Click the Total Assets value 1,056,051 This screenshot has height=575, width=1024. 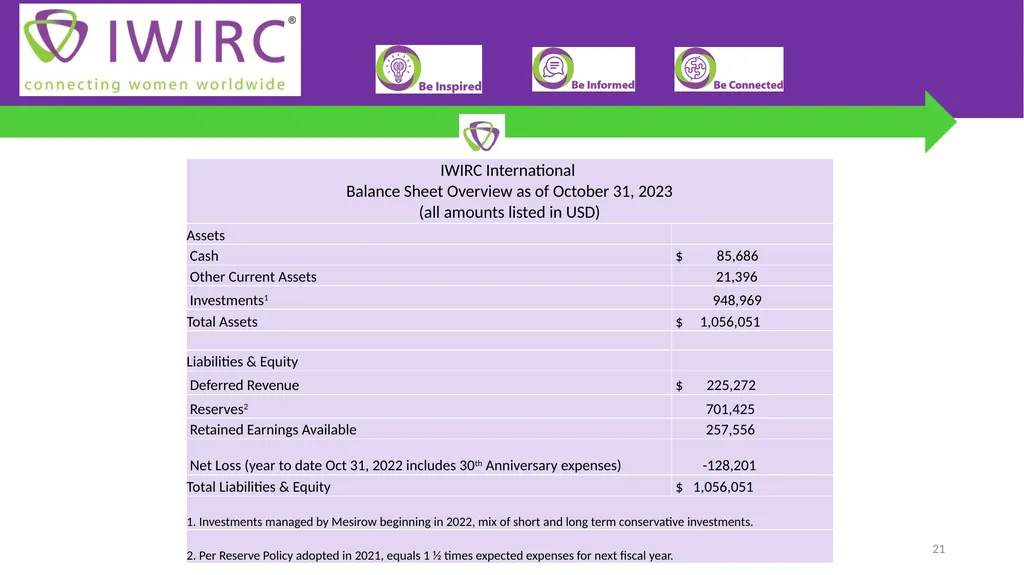(x=729, y=322)
